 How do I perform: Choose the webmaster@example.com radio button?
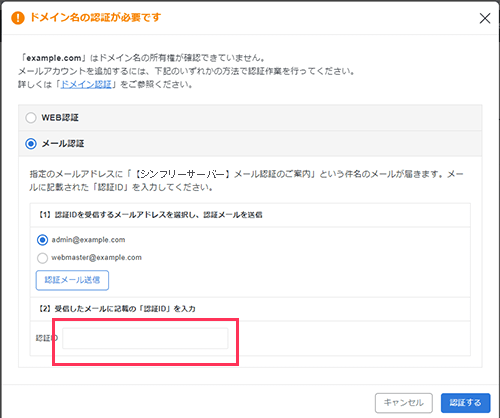42,258
